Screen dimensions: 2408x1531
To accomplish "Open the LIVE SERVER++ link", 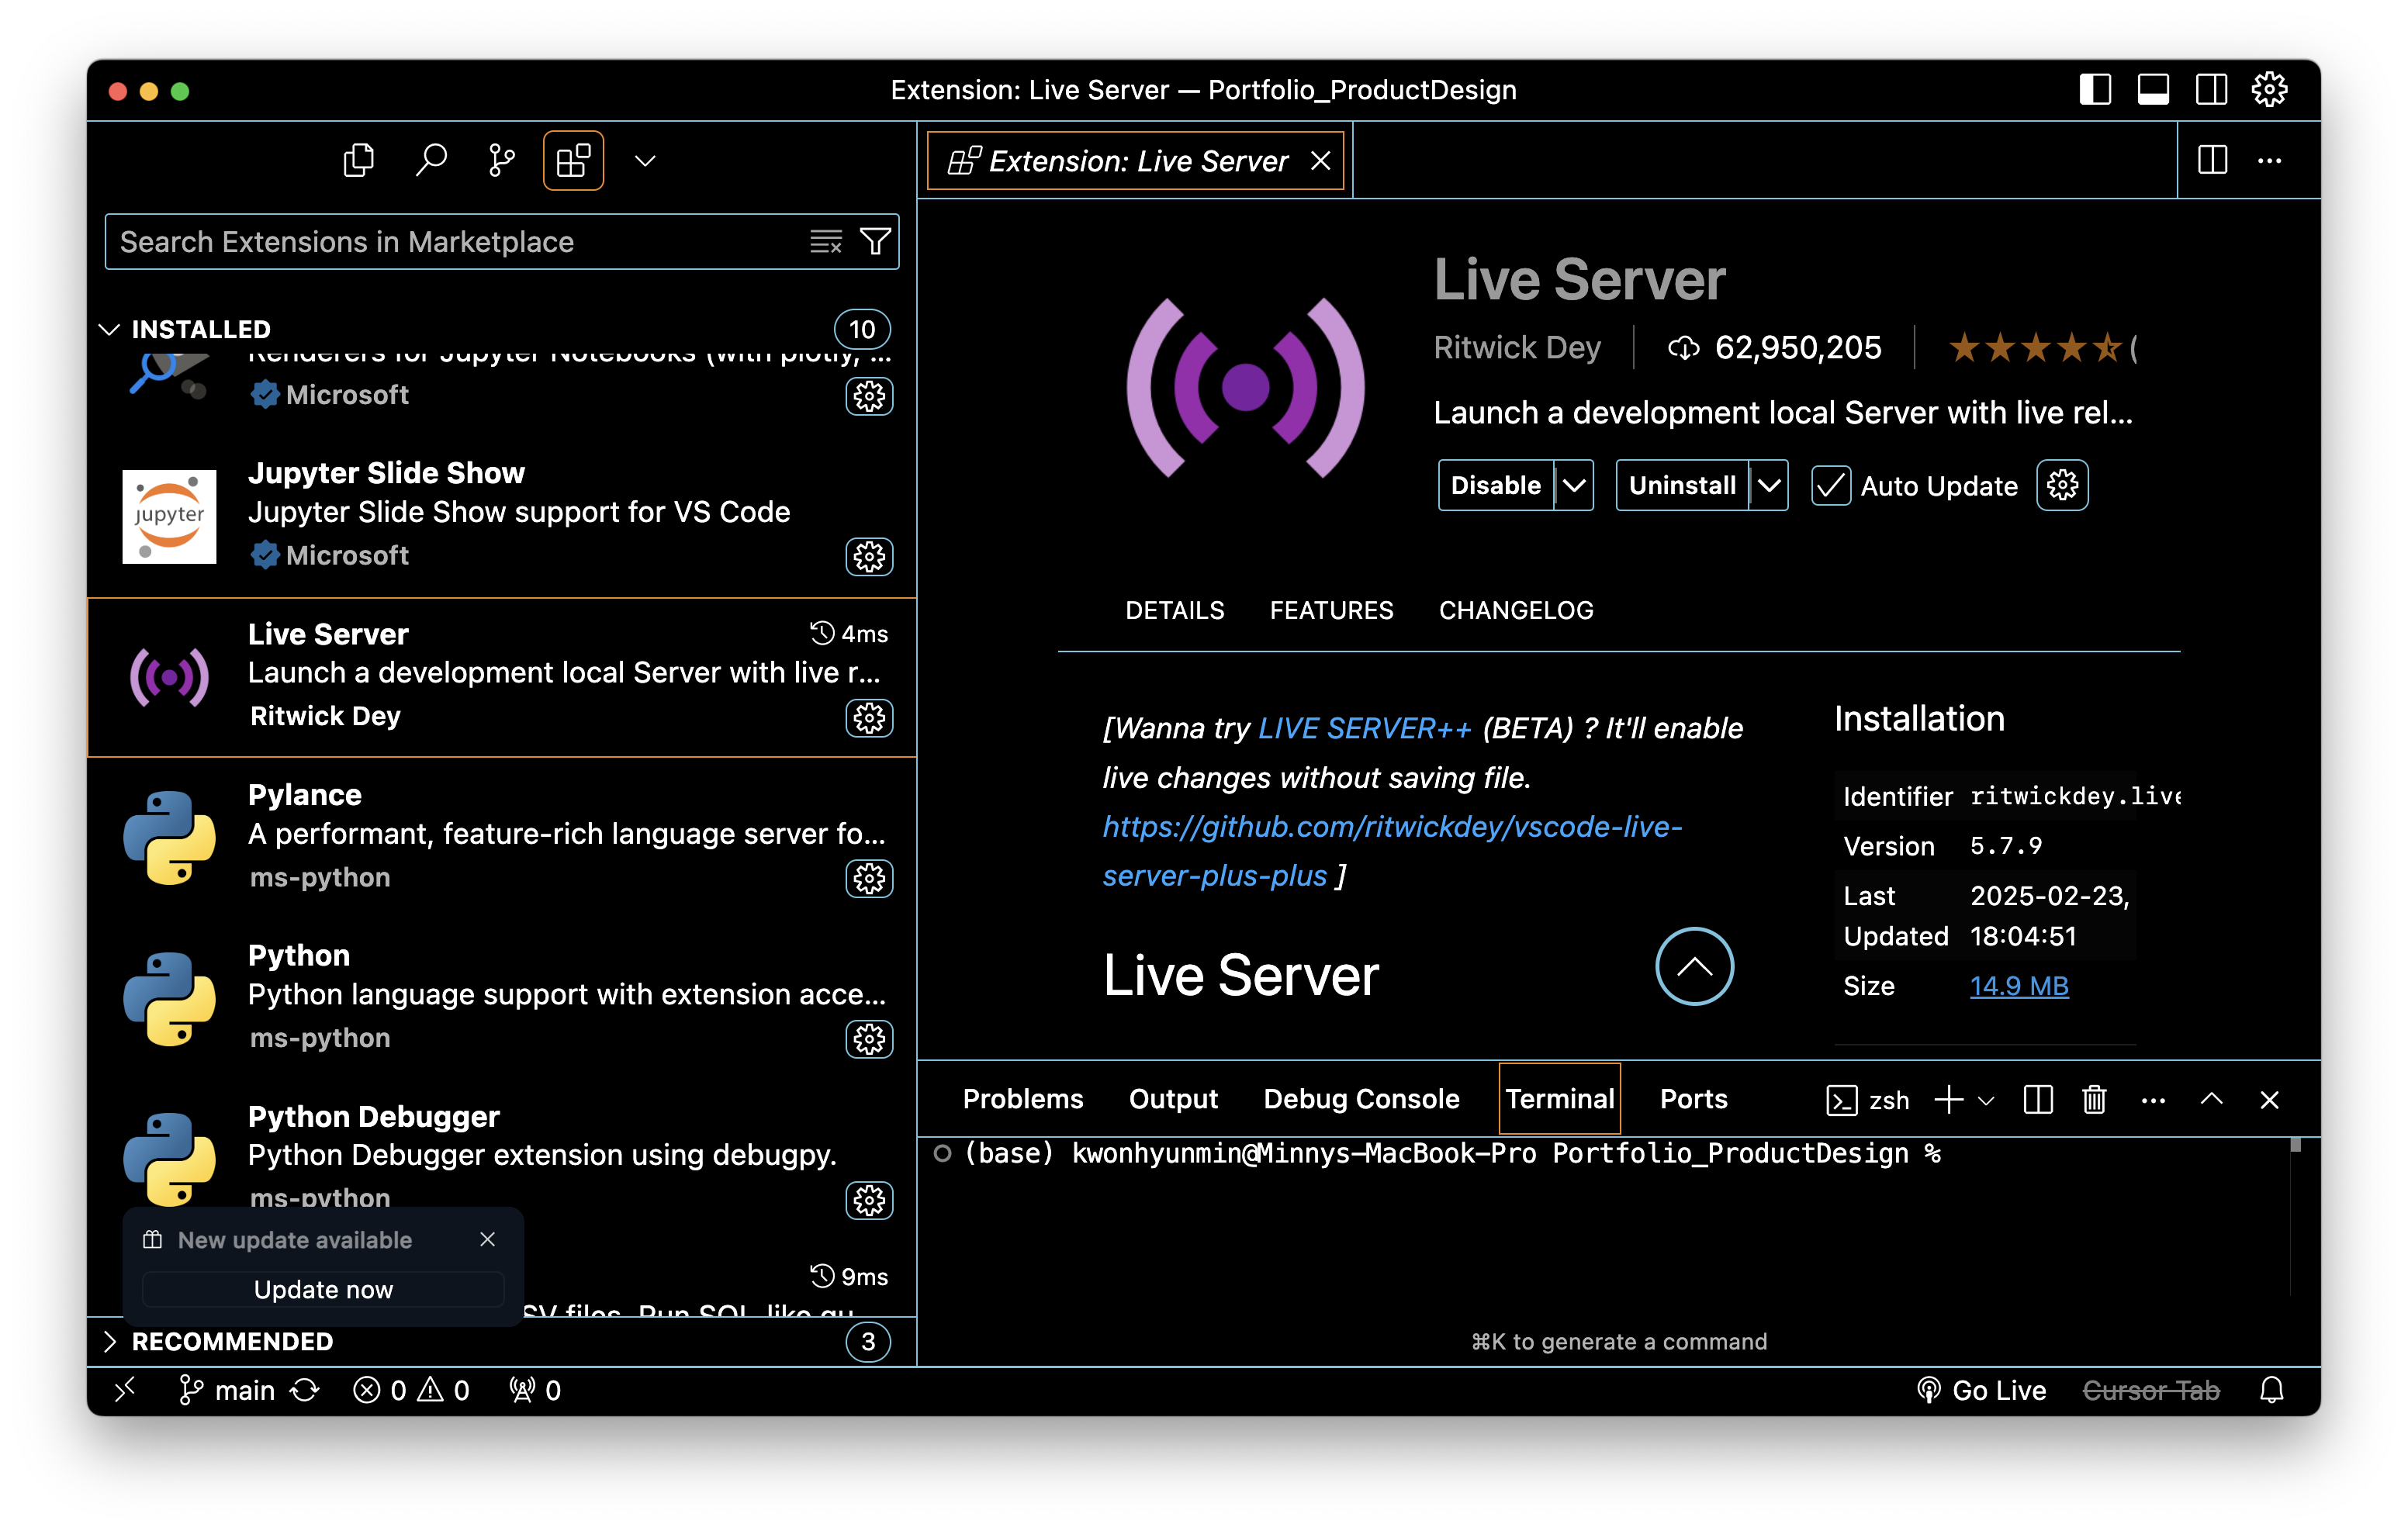I will click(1364, 728).
